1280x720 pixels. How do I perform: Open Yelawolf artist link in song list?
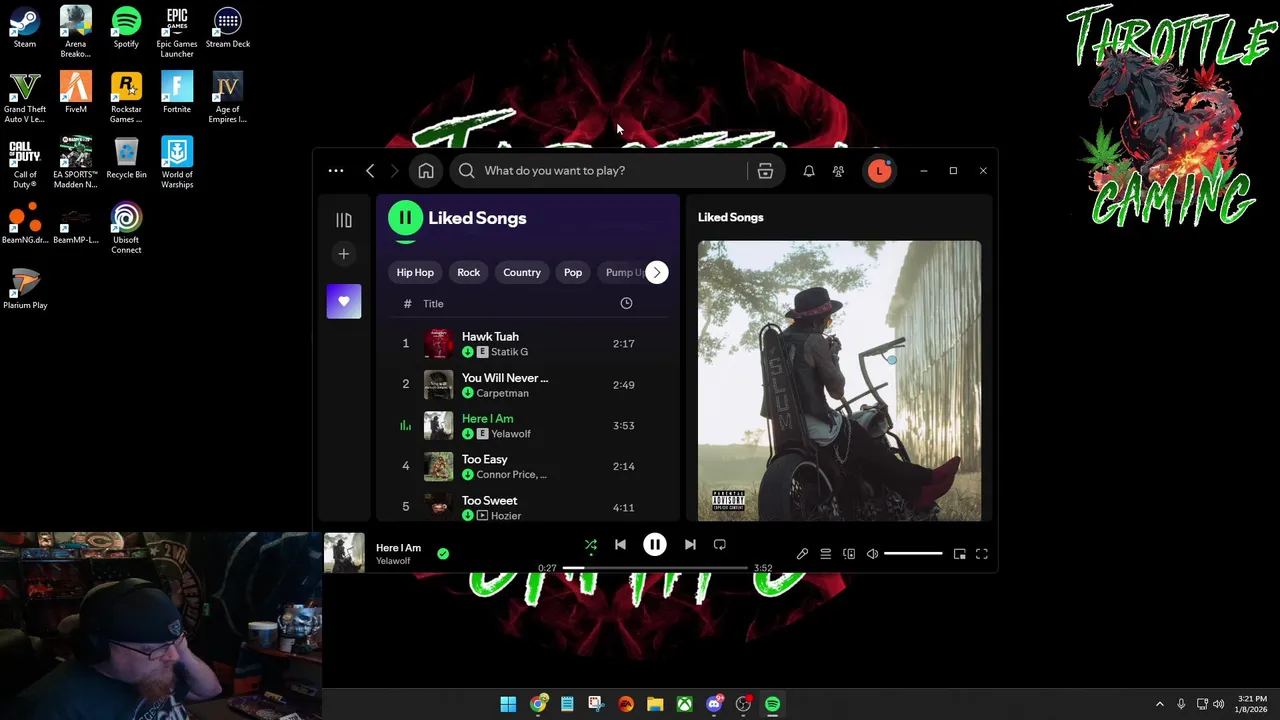(511, 434)
